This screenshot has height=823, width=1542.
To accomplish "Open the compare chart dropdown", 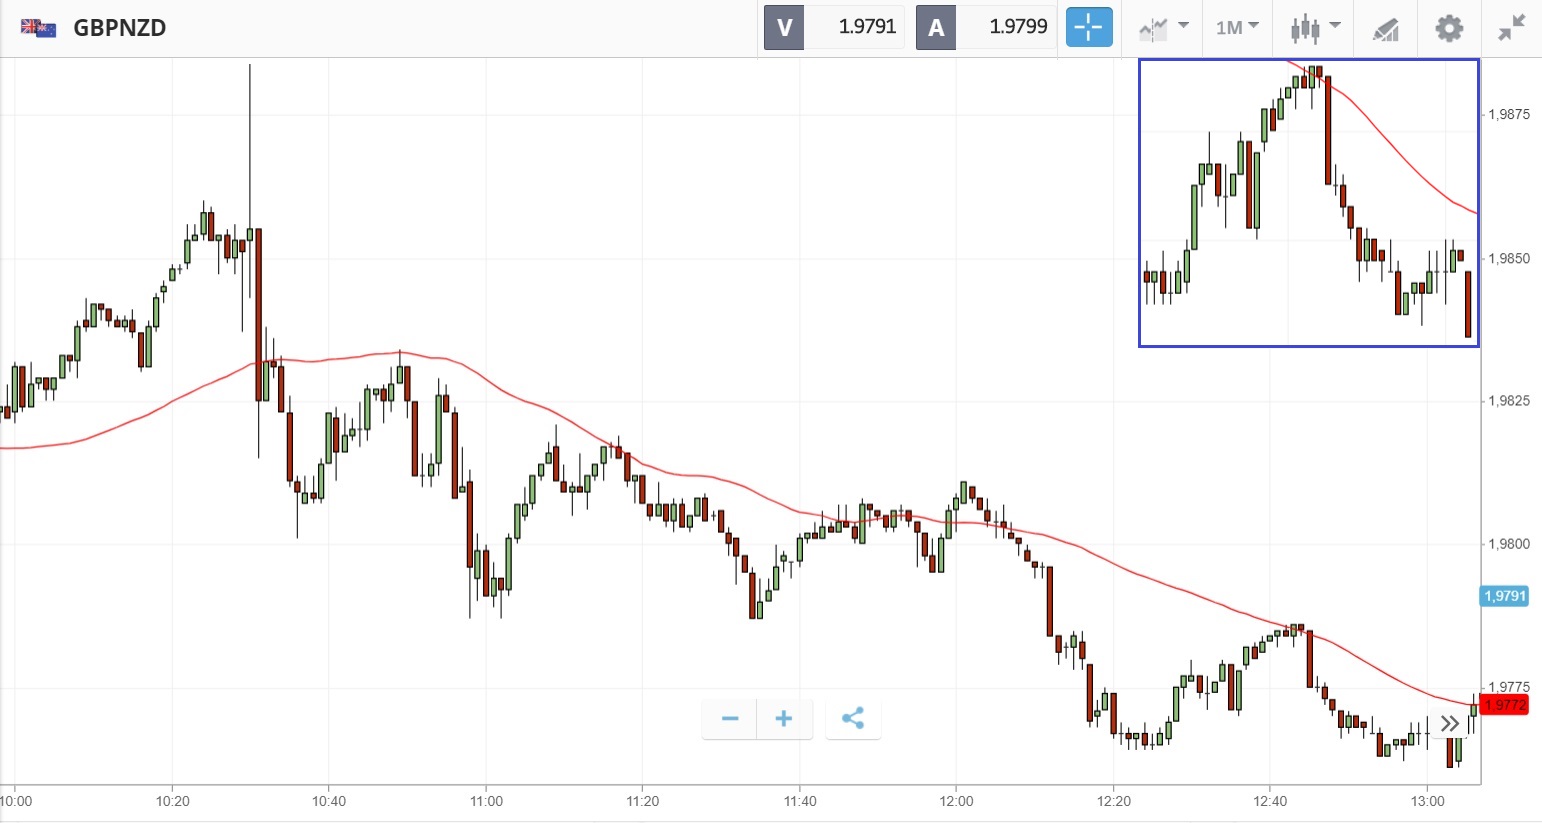I will pyautogui.click(x=1164, y=28).
